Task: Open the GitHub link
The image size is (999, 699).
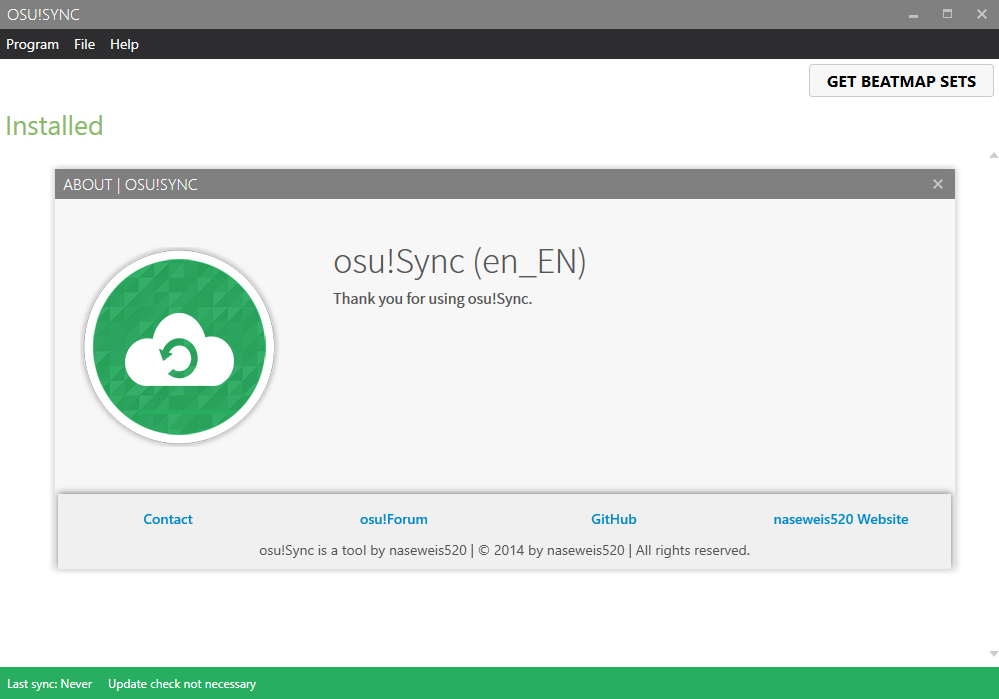Action: coord(614,519)
